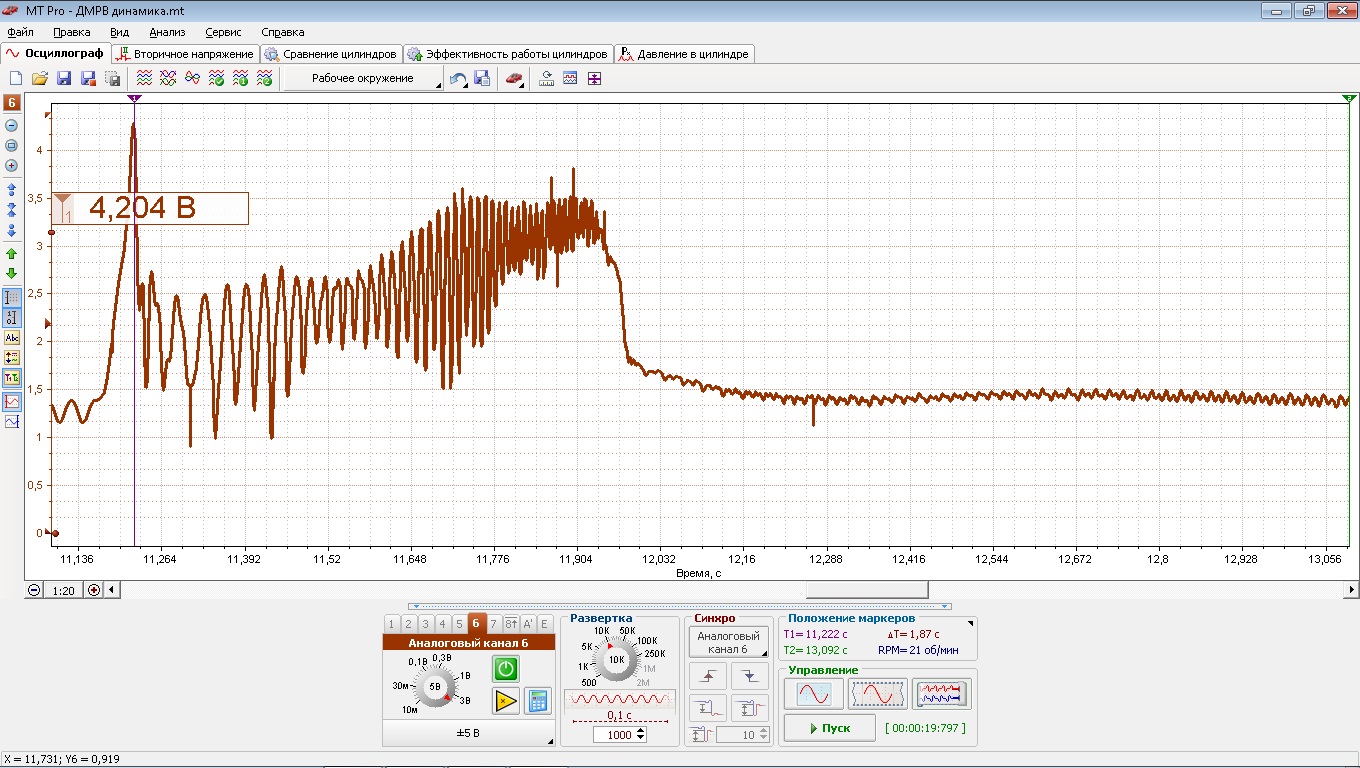
Task: Click the multi-channel recorder control button
Action: tap(941, 693)
